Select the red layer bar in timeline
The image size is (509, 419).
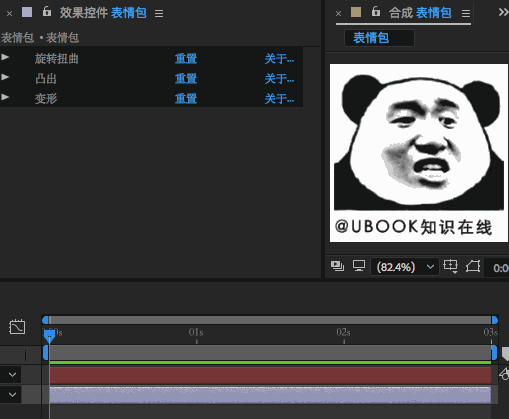tap(270, 375)
